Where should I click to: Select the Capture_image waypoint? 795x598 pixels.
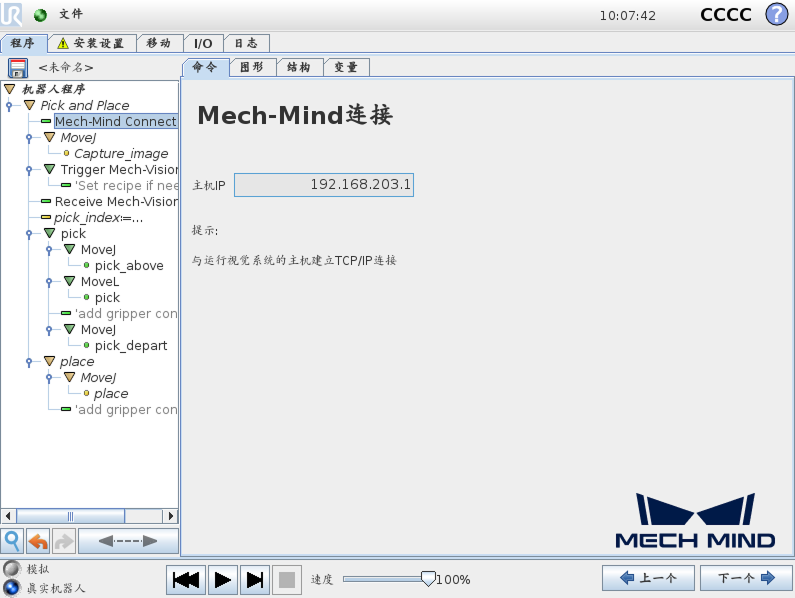(121, 154)
